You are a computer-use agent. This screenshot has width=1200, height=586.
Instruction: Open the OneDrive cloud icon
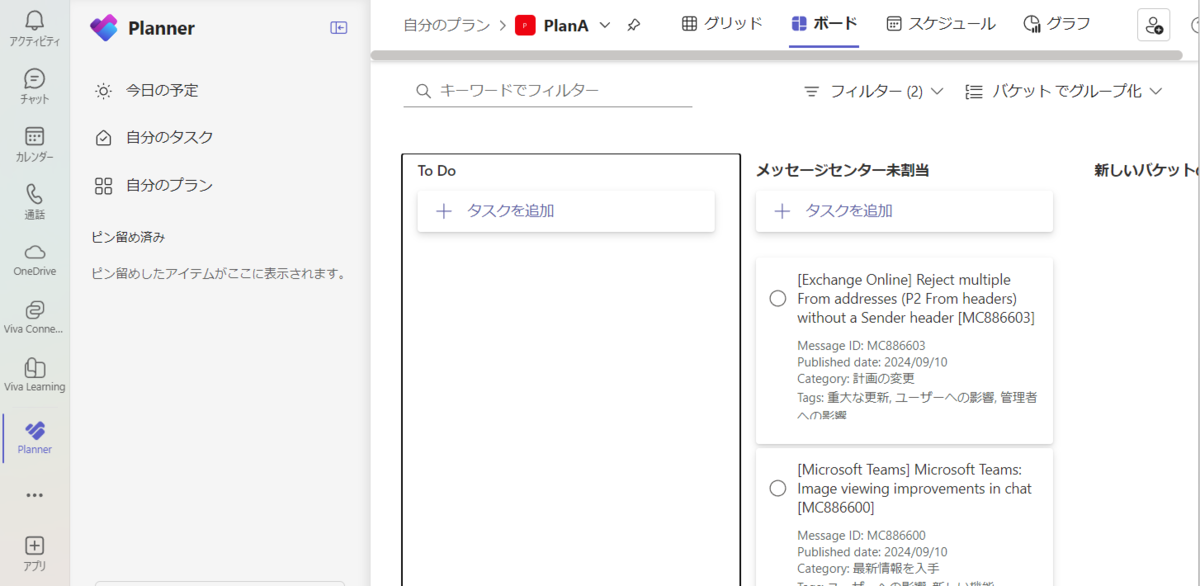point(35,251)
